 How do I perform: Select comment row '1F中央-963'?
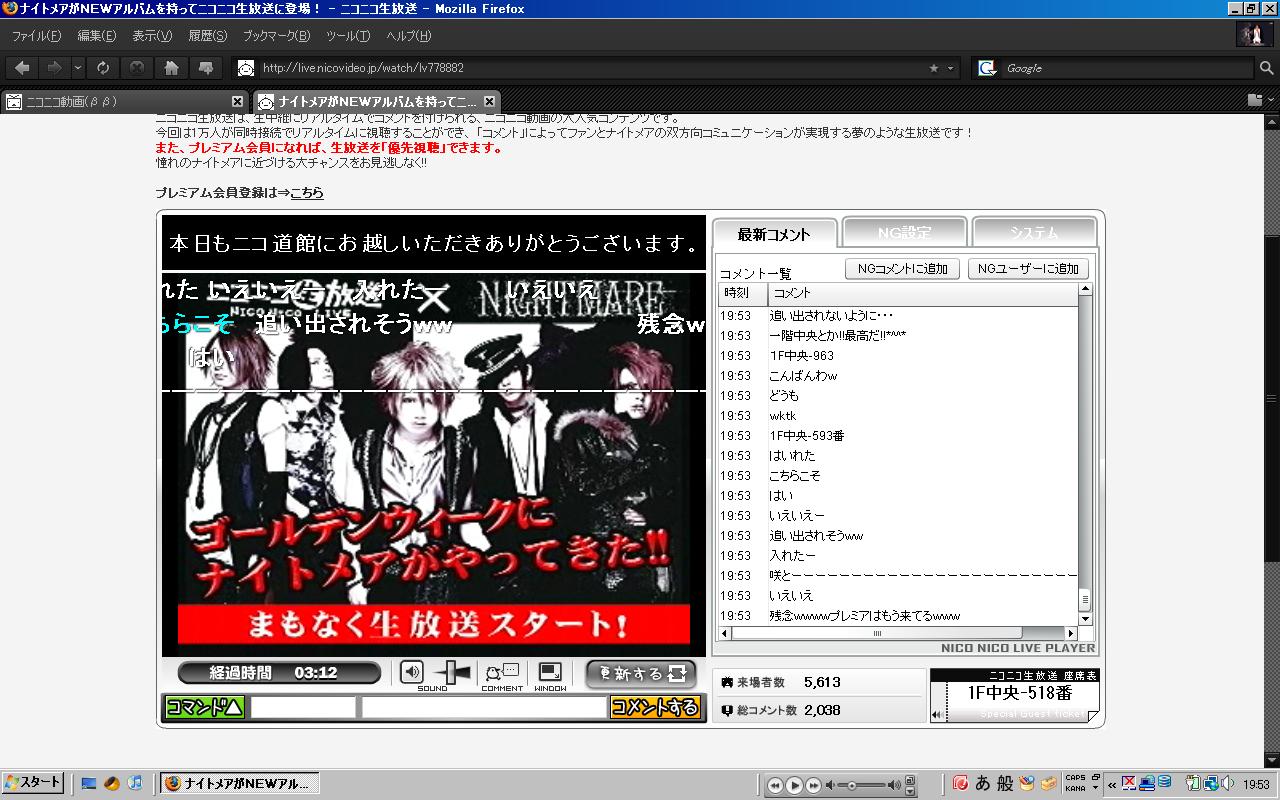click(x=898, y=356)
